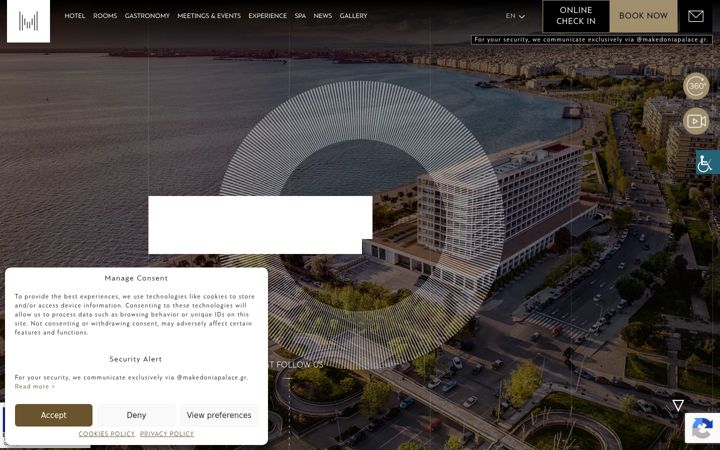Select Meetings & Events menu item
The image size is (720, 450).
[x=209, y=16]
